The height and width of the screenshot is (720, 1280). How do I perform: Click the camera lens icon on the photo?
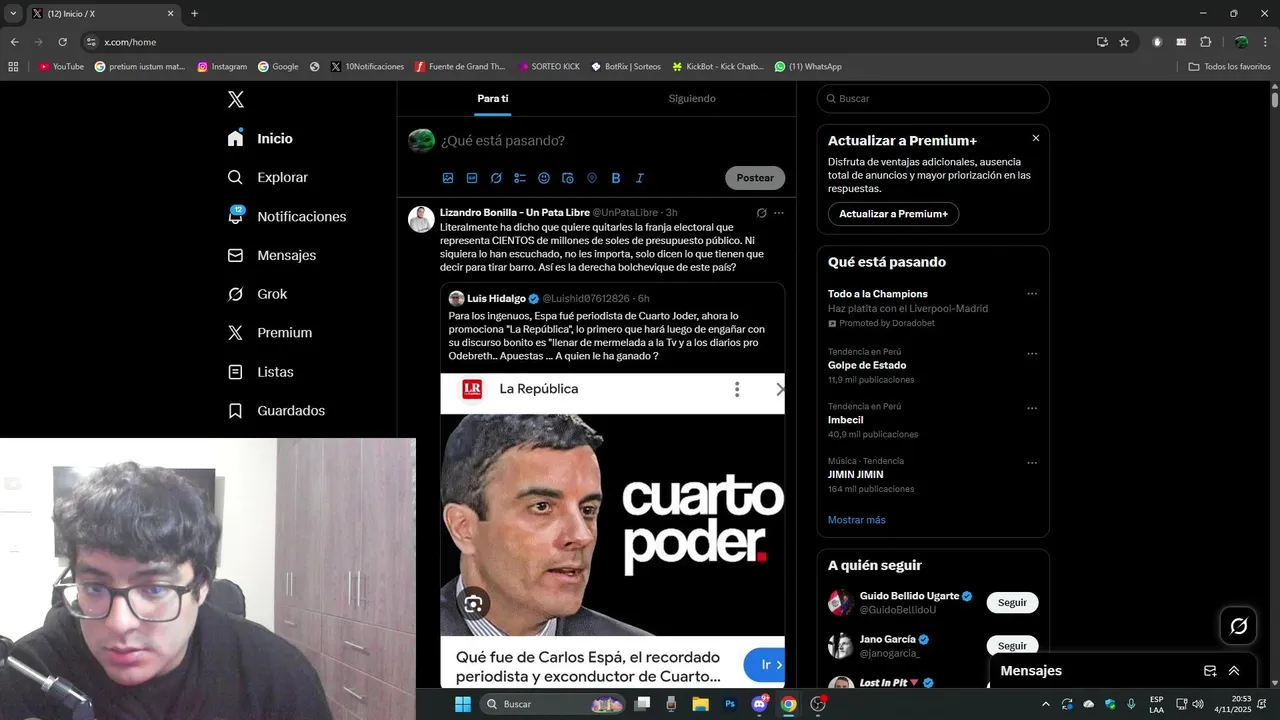point(473,603)
